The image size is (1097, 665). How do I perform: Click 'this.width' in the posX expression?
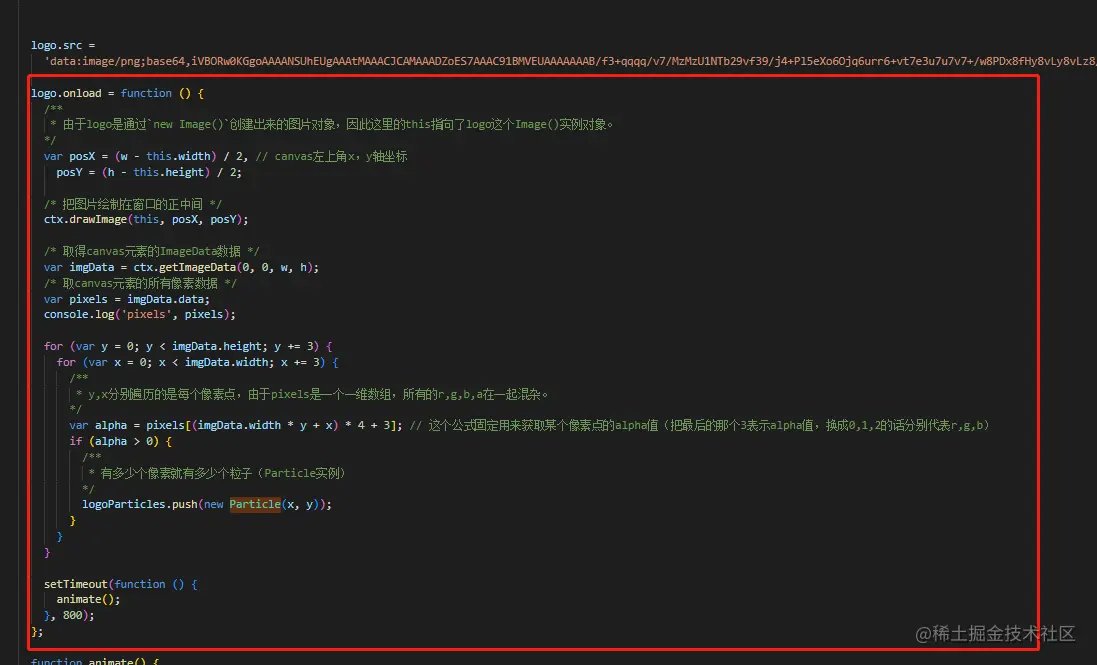(x=178, y=156)
